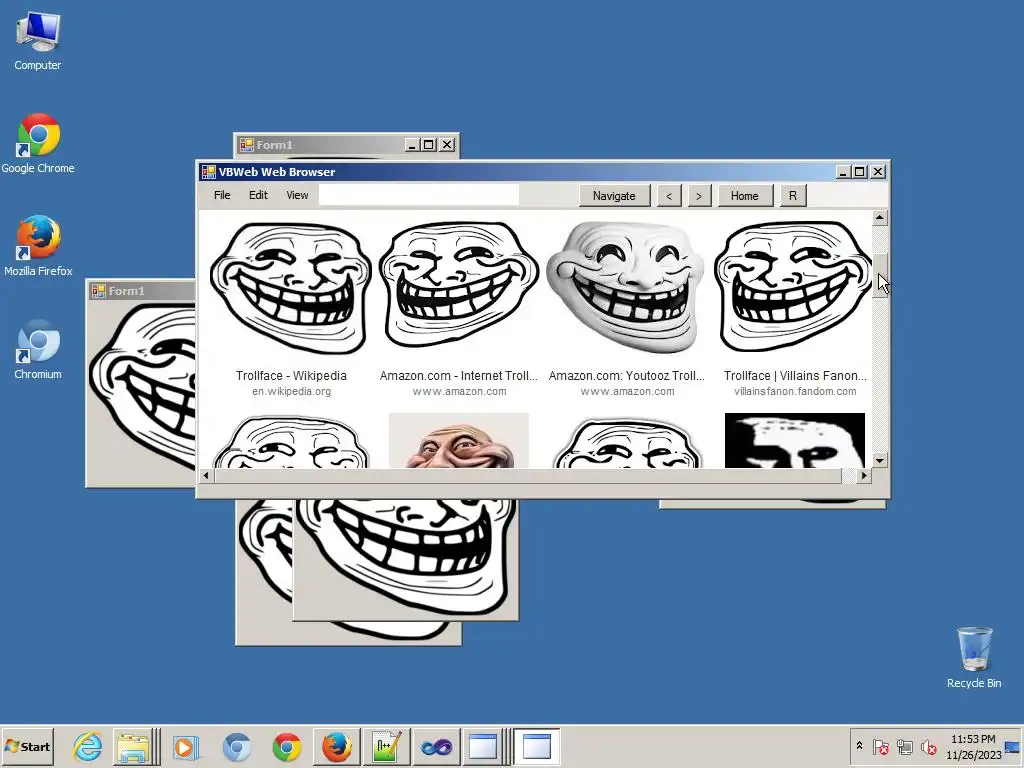Close the VBWeb Web Browser window
The height and width of the screenshot is (768, 1024).
[x=878, y=172]
